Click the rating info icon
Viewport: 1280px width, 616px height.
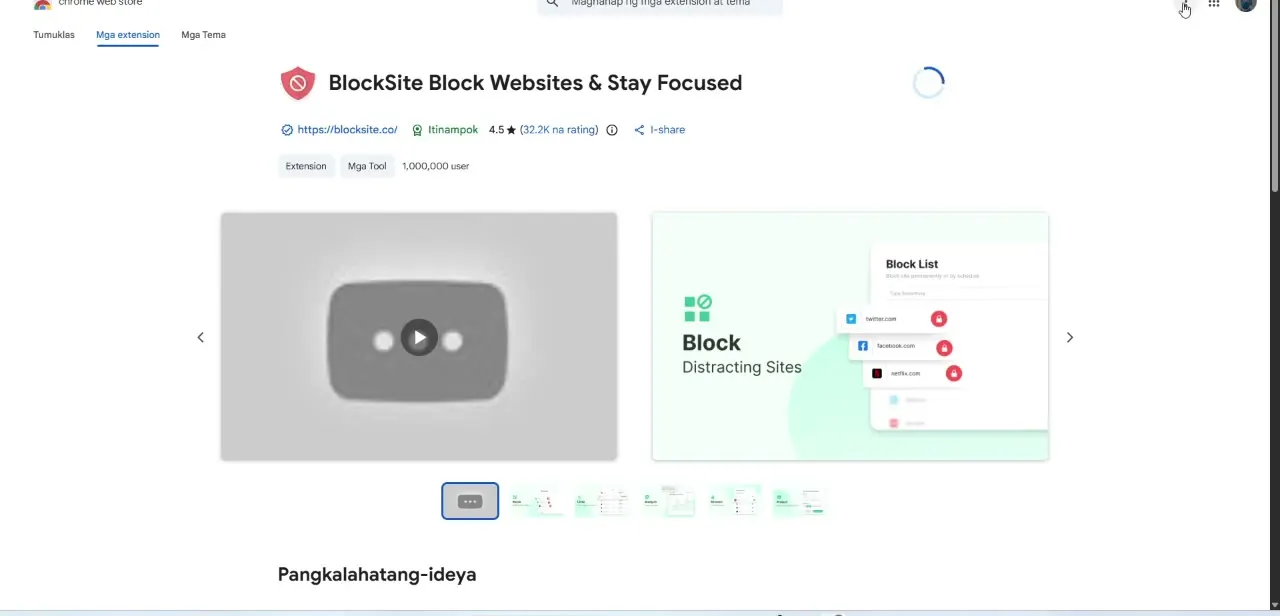click(612, 130)
